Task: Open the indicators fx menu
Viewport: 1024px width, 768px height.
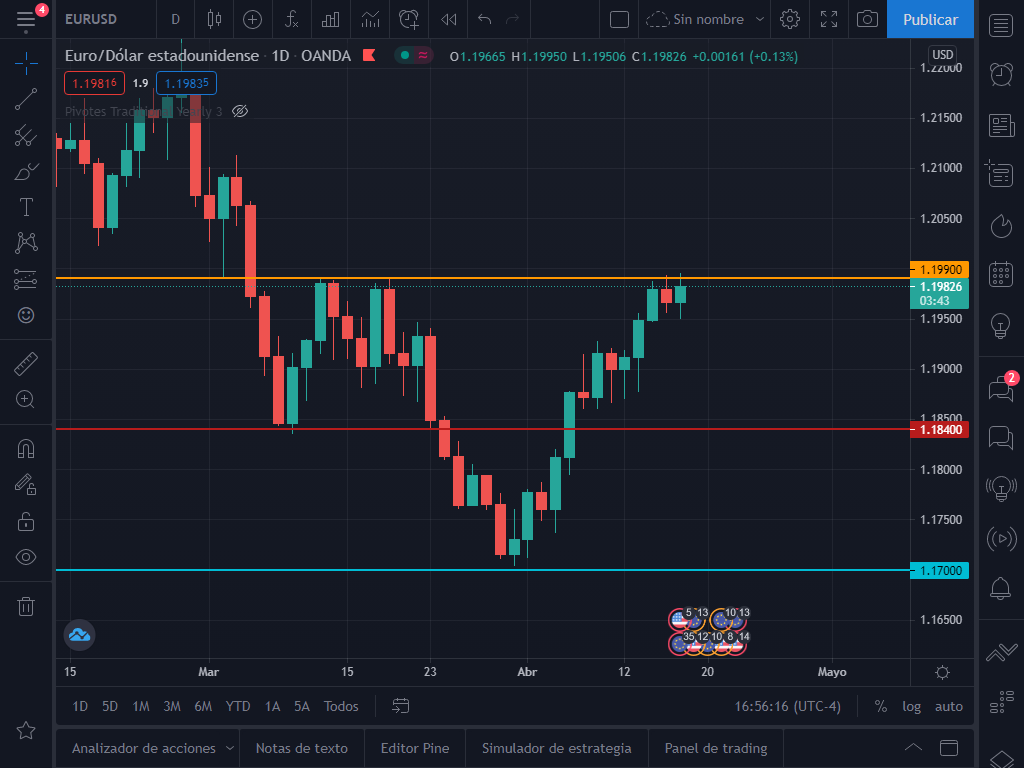Action: 291,20
